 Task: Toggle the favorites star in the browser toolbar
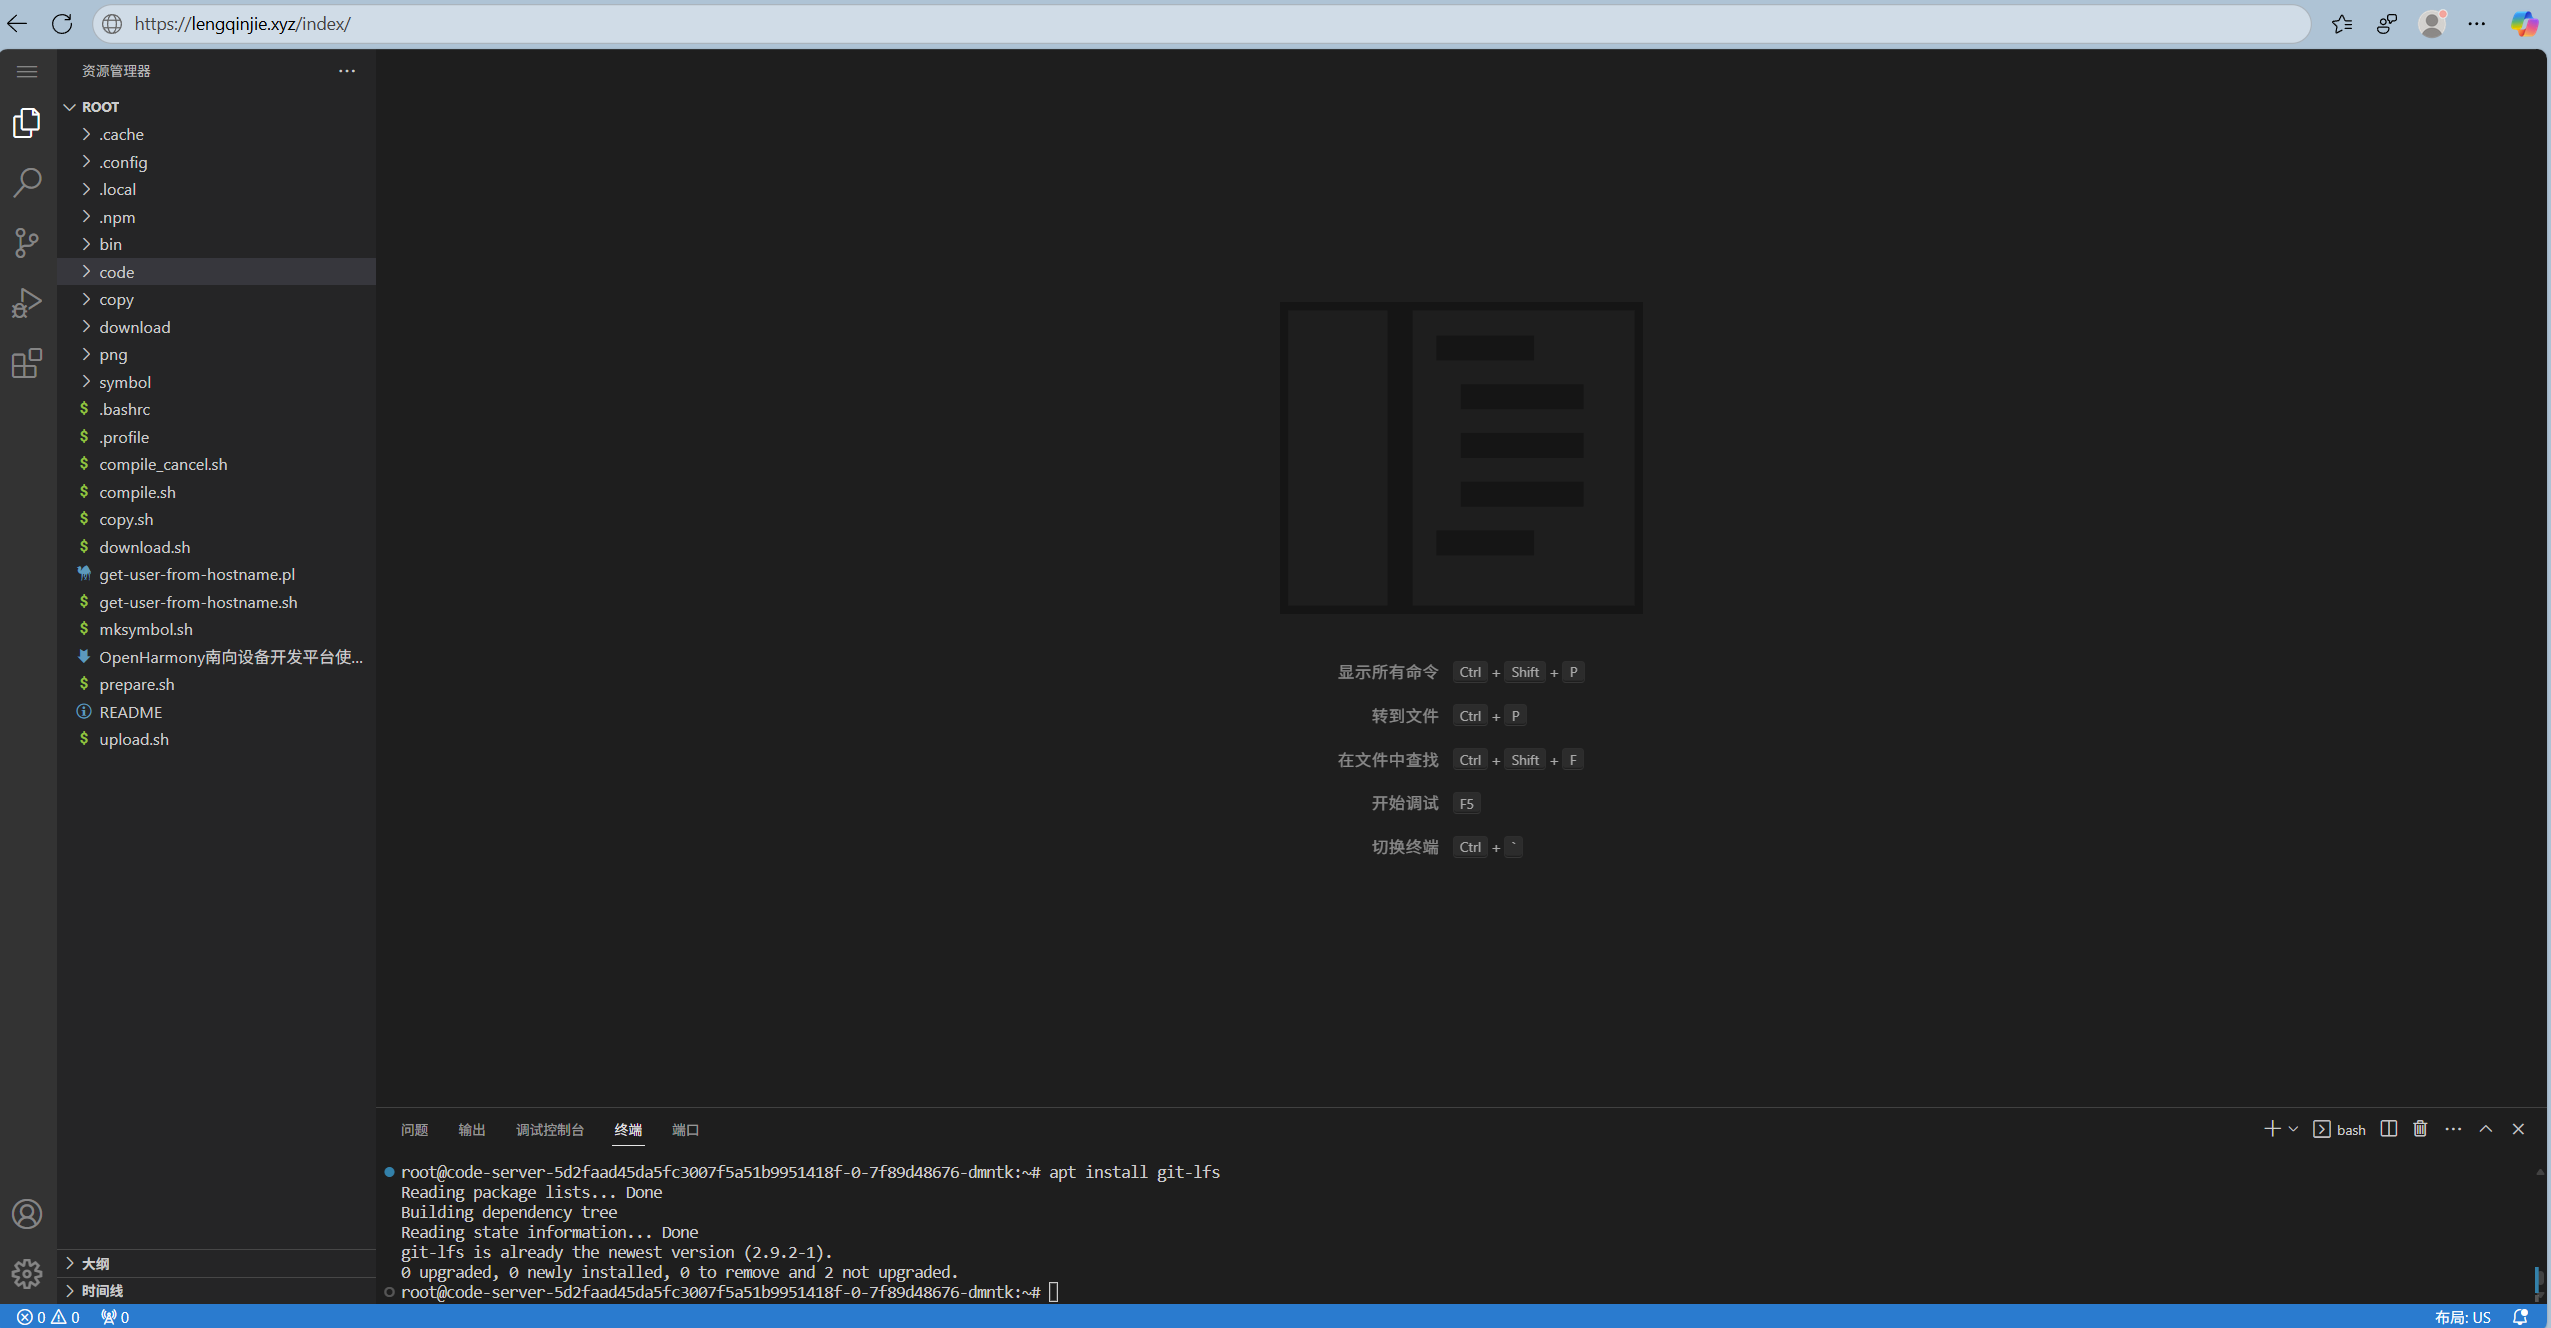pyautogui.click(x=2340, y=23)
